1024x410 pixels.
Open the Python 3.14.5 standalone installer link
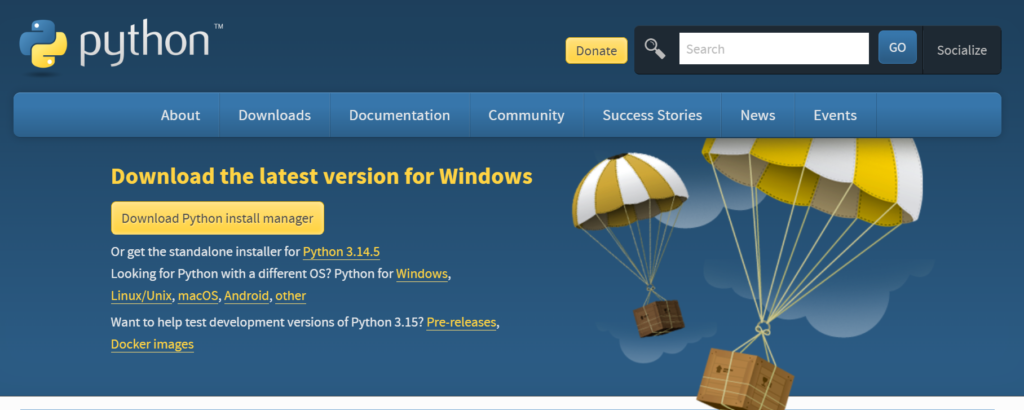point(341,252)
